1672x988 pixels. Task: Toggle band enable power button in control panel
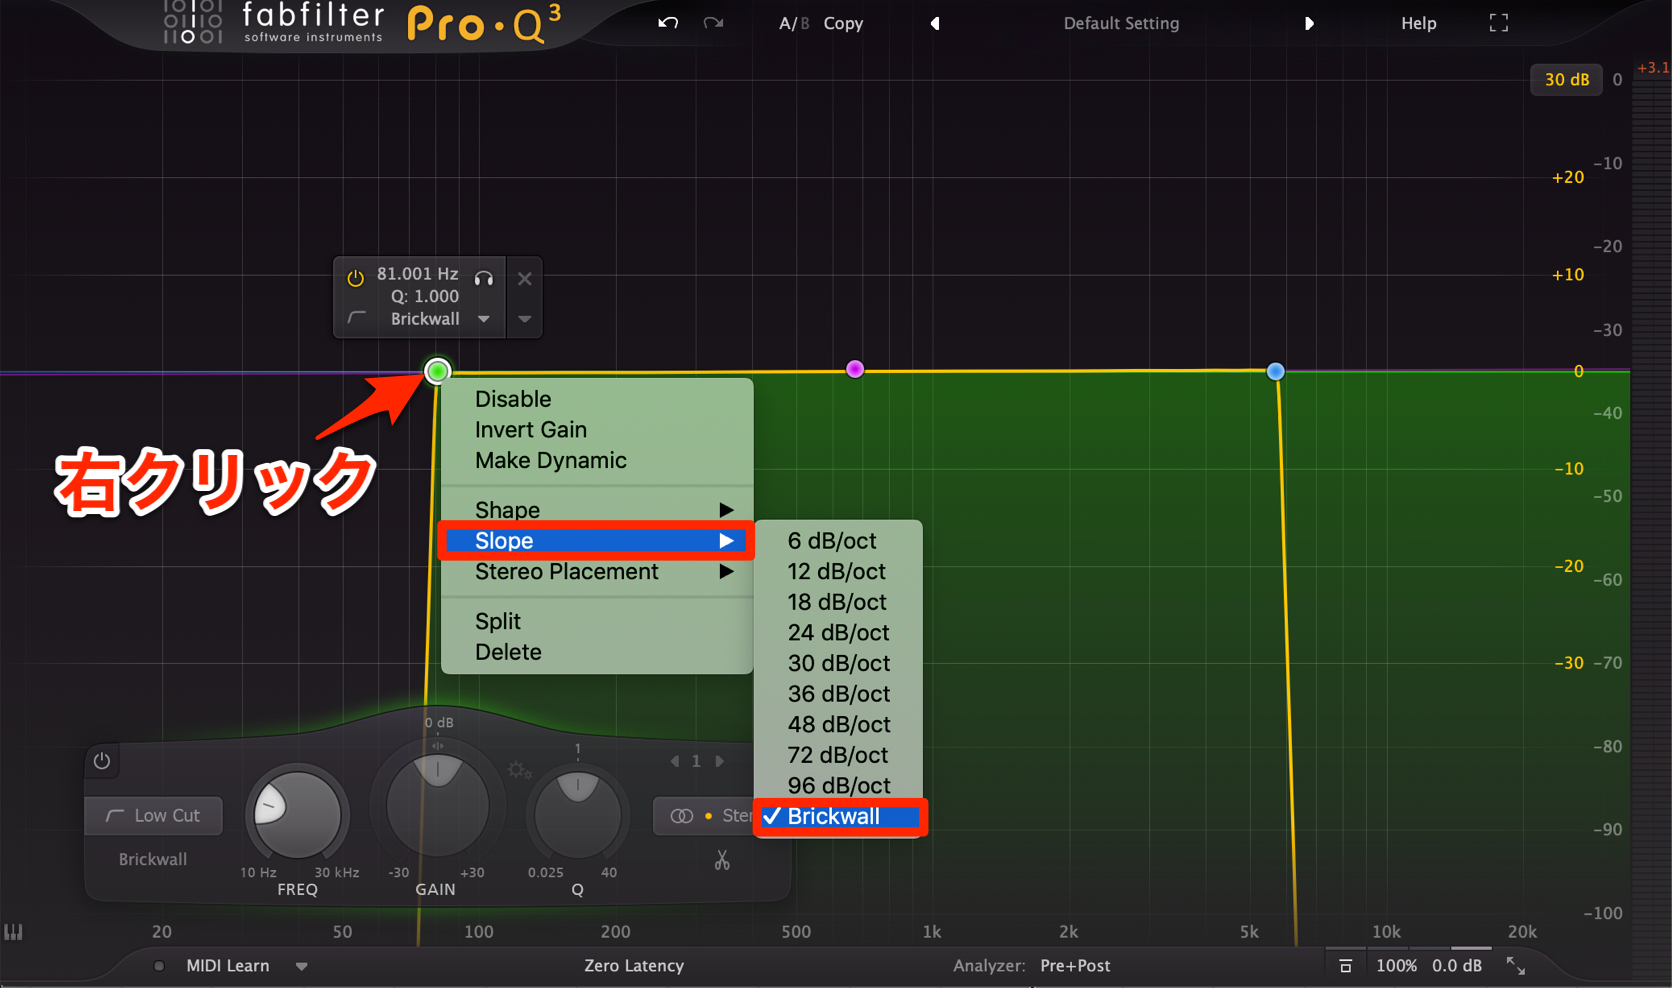102,761
